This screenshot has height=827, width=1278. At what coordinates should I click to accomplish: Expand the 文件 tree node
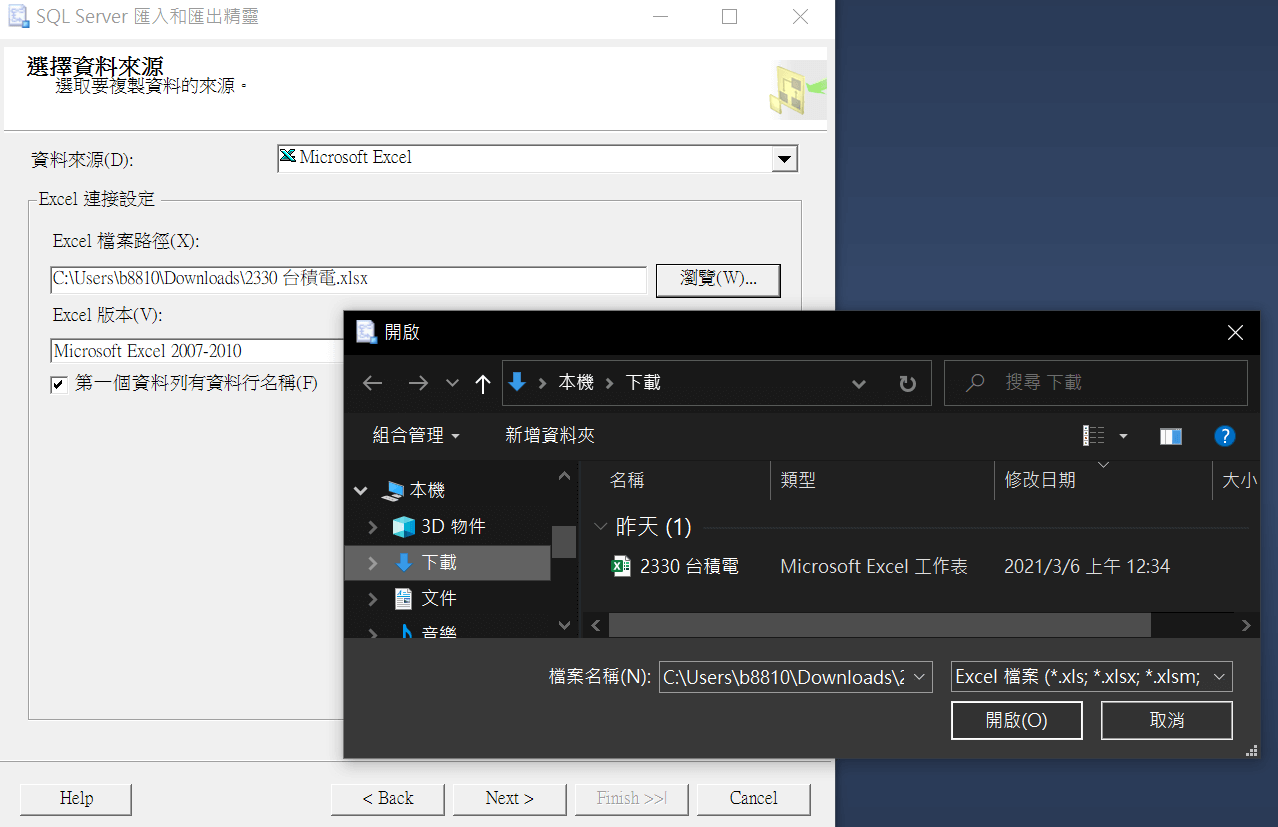pos(373,599)
